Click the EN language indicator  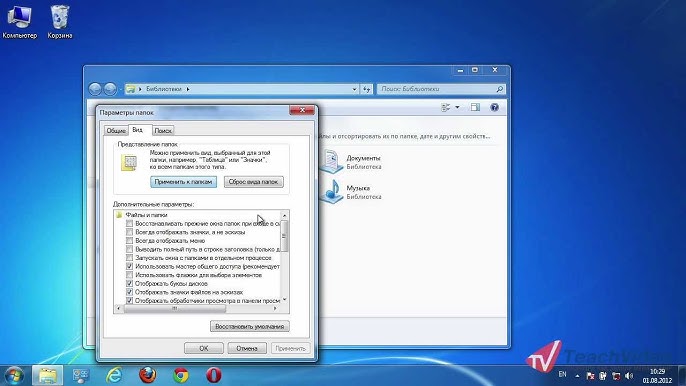563,375
